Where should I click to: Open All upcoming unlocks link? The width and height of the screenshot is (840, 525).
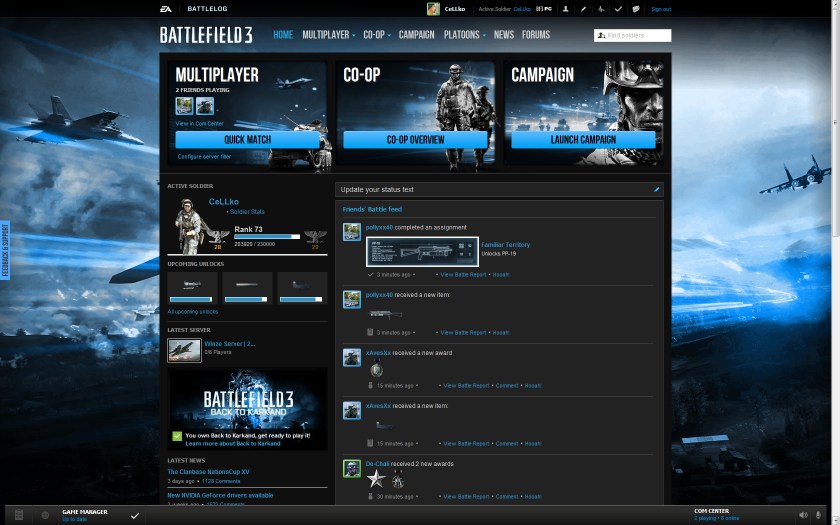[193, 312]
